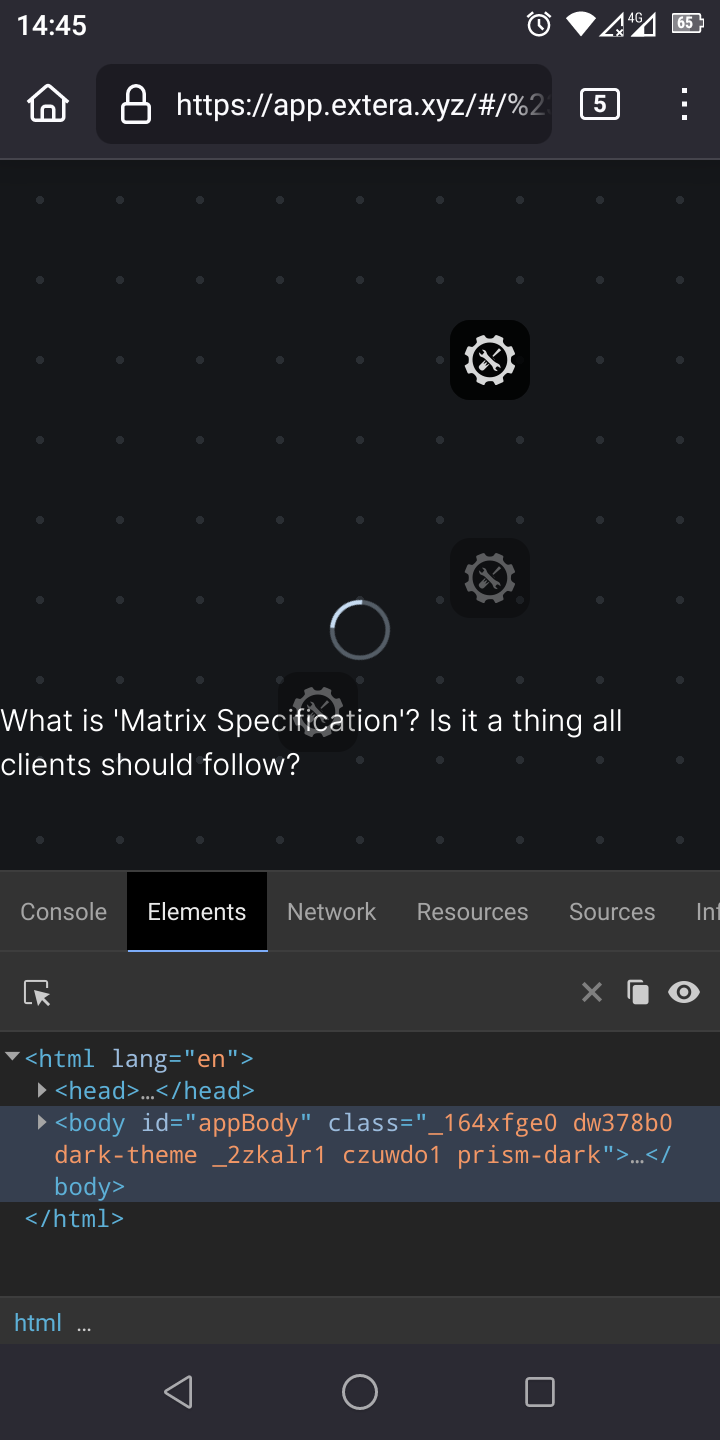Open the Network tab
The image size is (720, 1440).
click(332, 912)
